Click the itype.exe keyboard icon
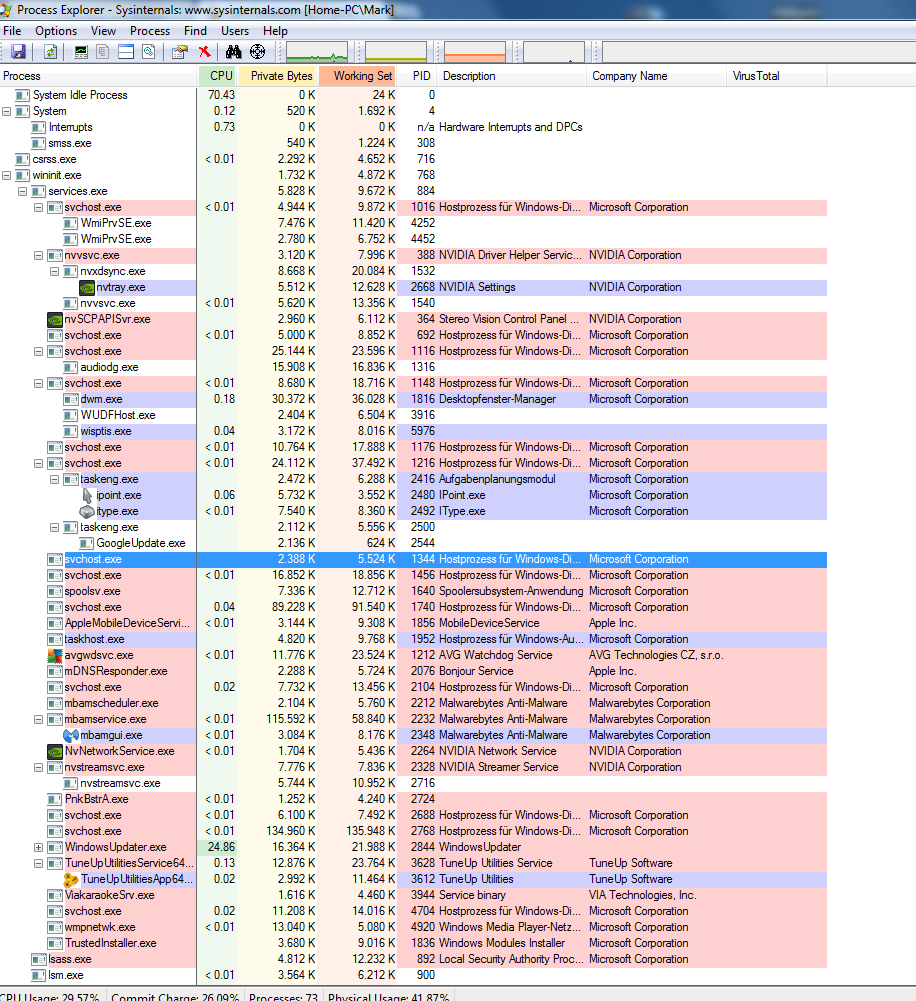This screenshot has height=1001, width=916. click(87, 511)
